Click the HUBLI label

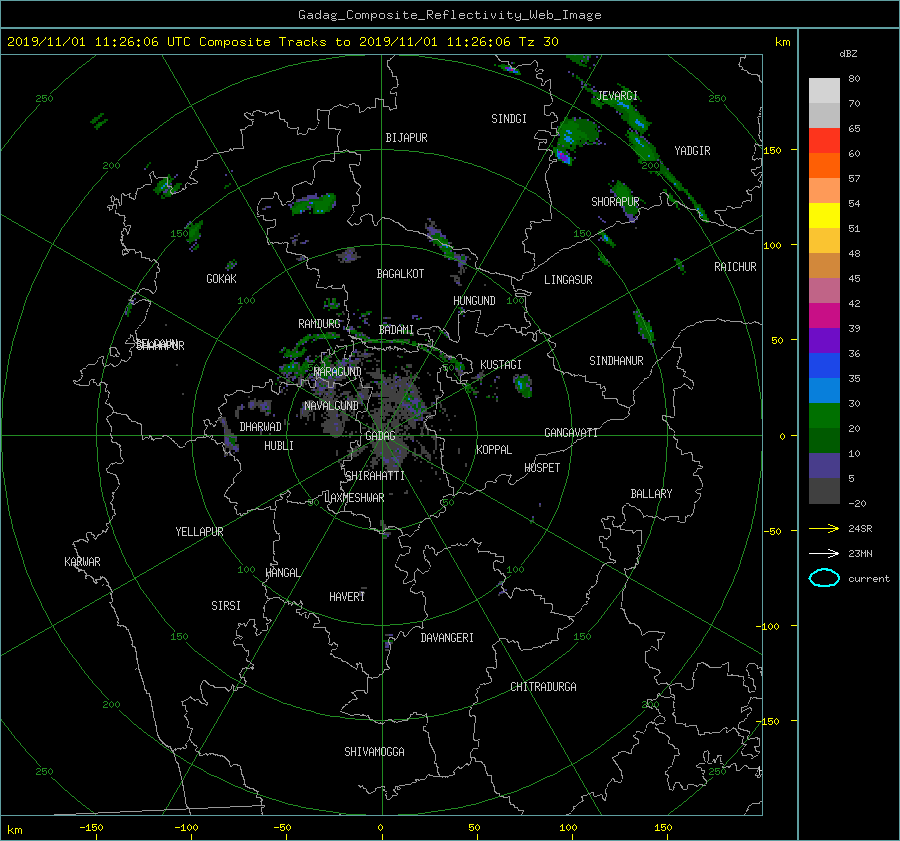coord(279,445)
